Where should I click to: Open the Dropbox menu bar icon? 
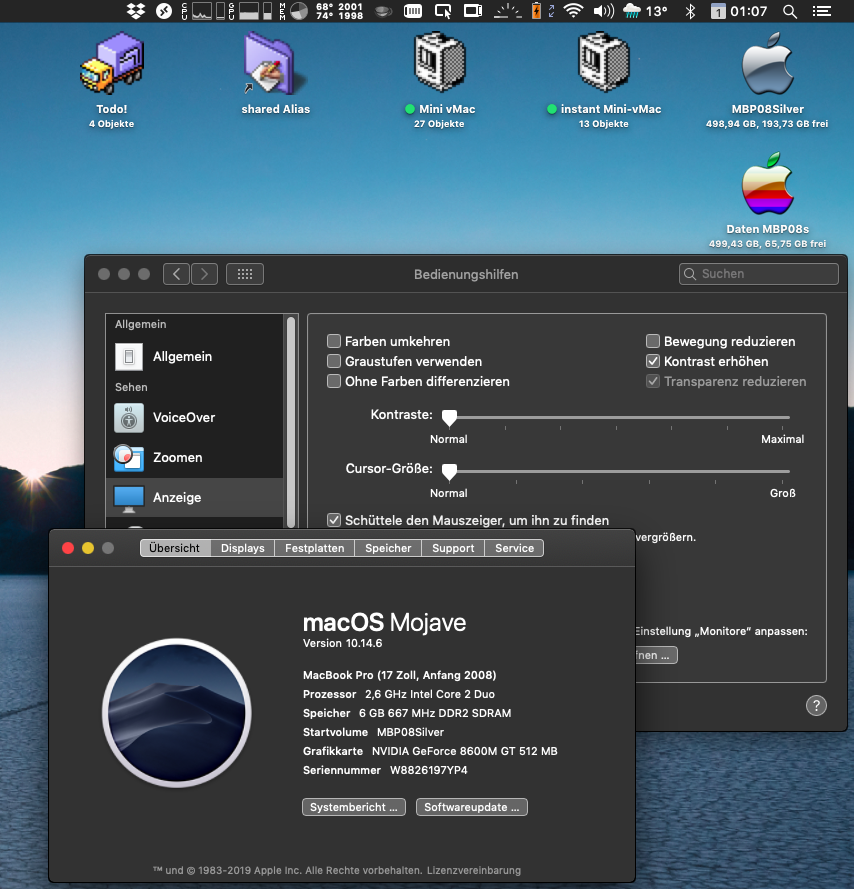[136, 11]
